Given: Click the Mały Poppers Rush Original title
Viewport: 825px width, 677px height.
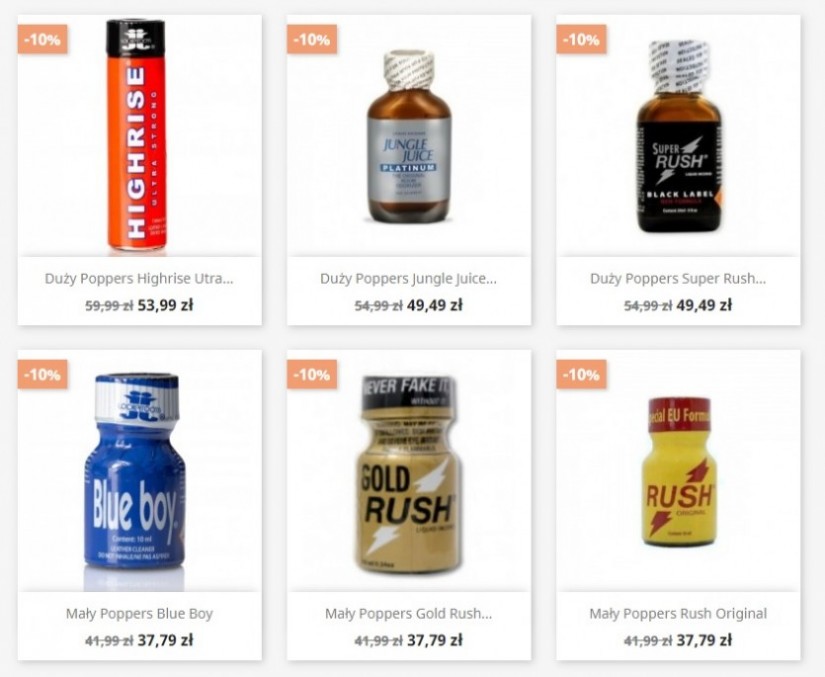Looking at the screenshot, I should pos(678,613).
